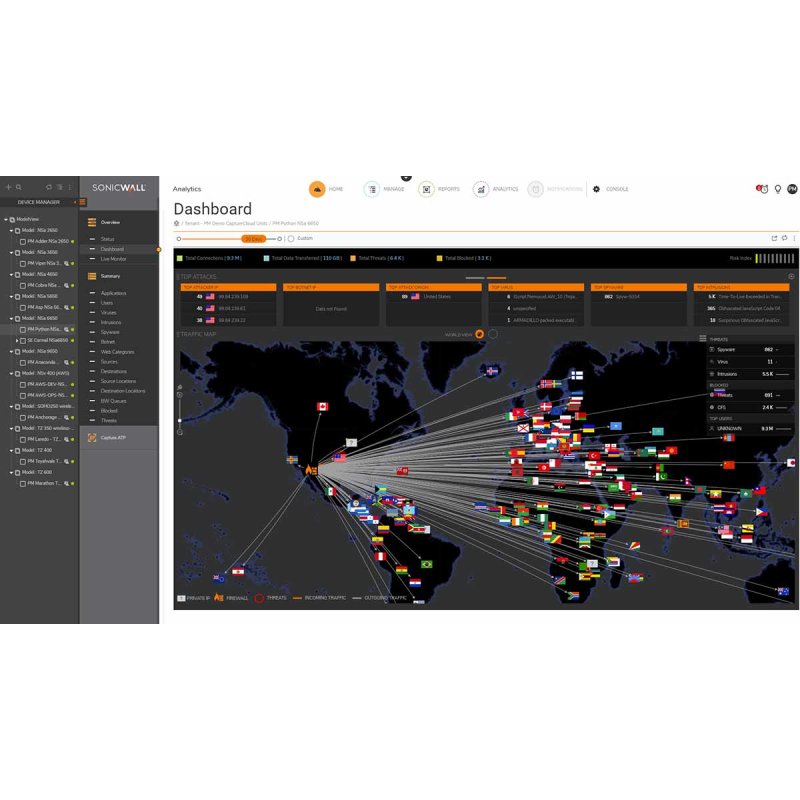Select PM Anaconda device in tree
The width and height of the screenshot is (800, 800).
click(42, 362)
